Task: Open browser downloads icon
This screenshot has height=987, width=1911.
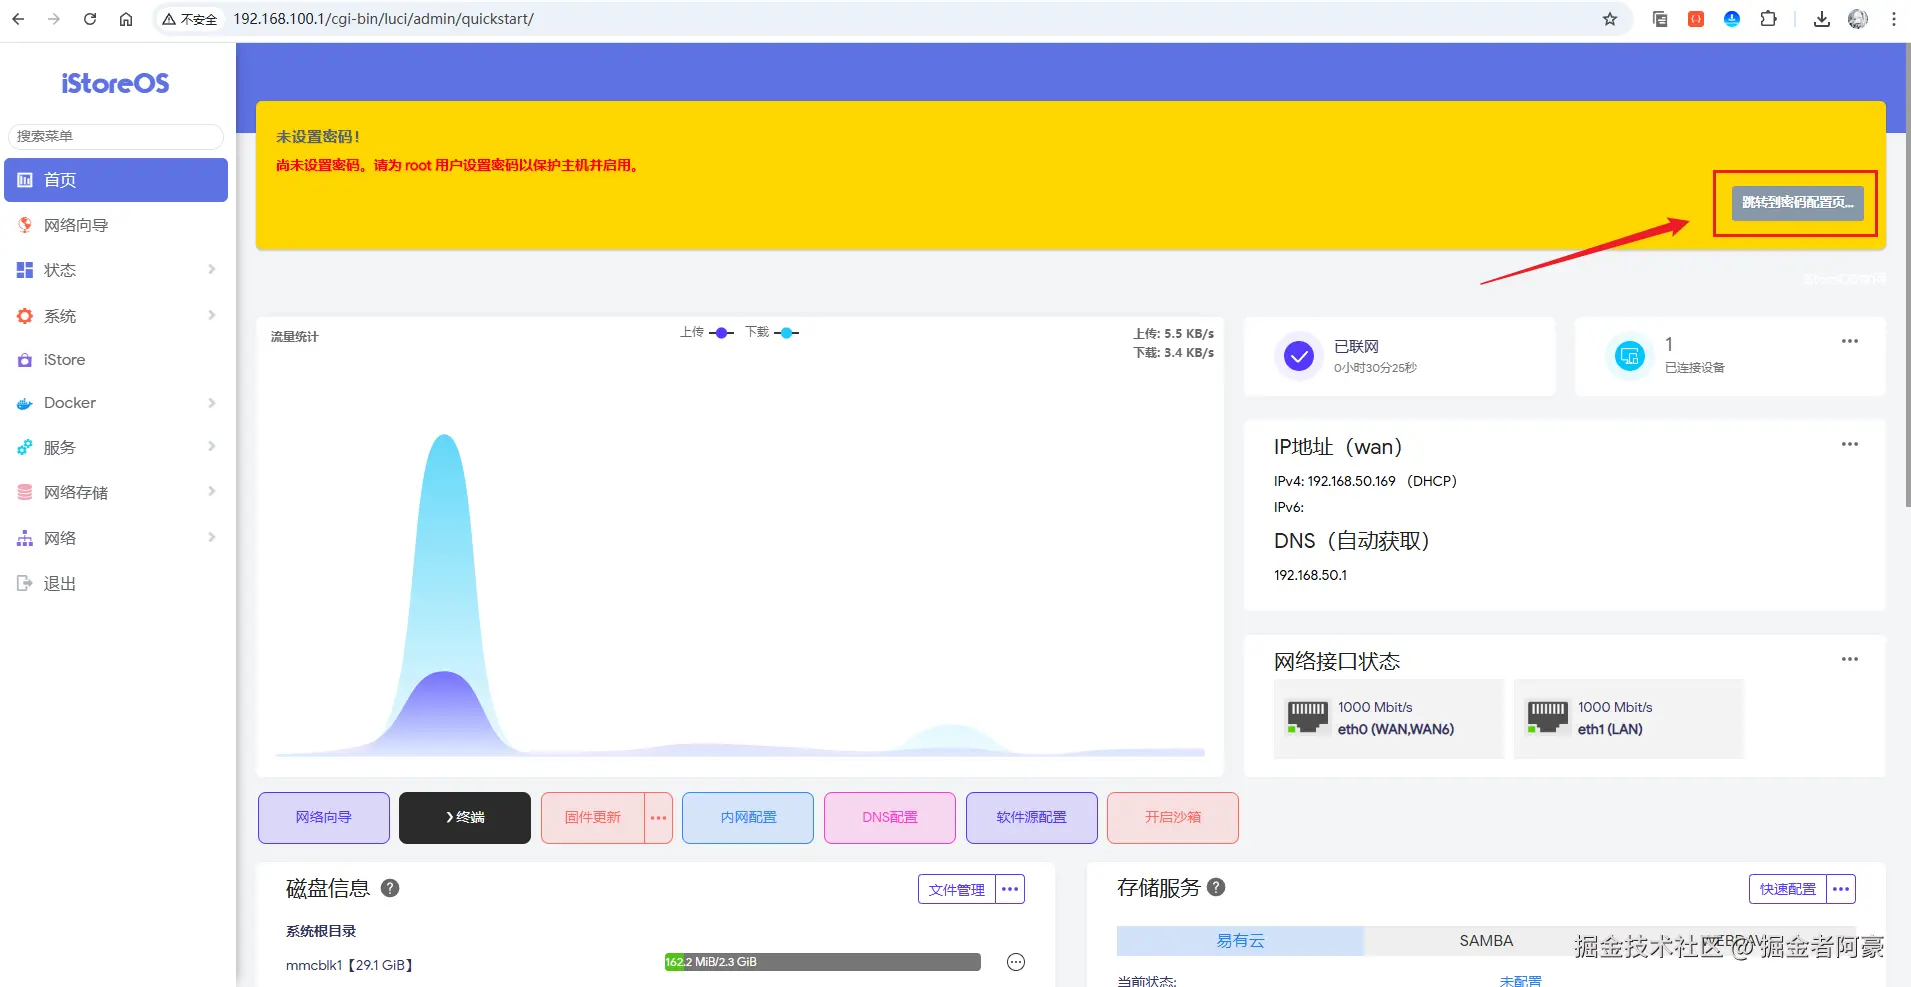Action: 1822,19
